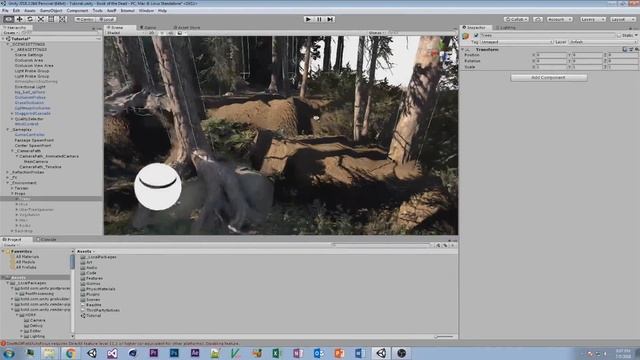
Task: Open the Account dropdown
Action: [x=559, y=19]
